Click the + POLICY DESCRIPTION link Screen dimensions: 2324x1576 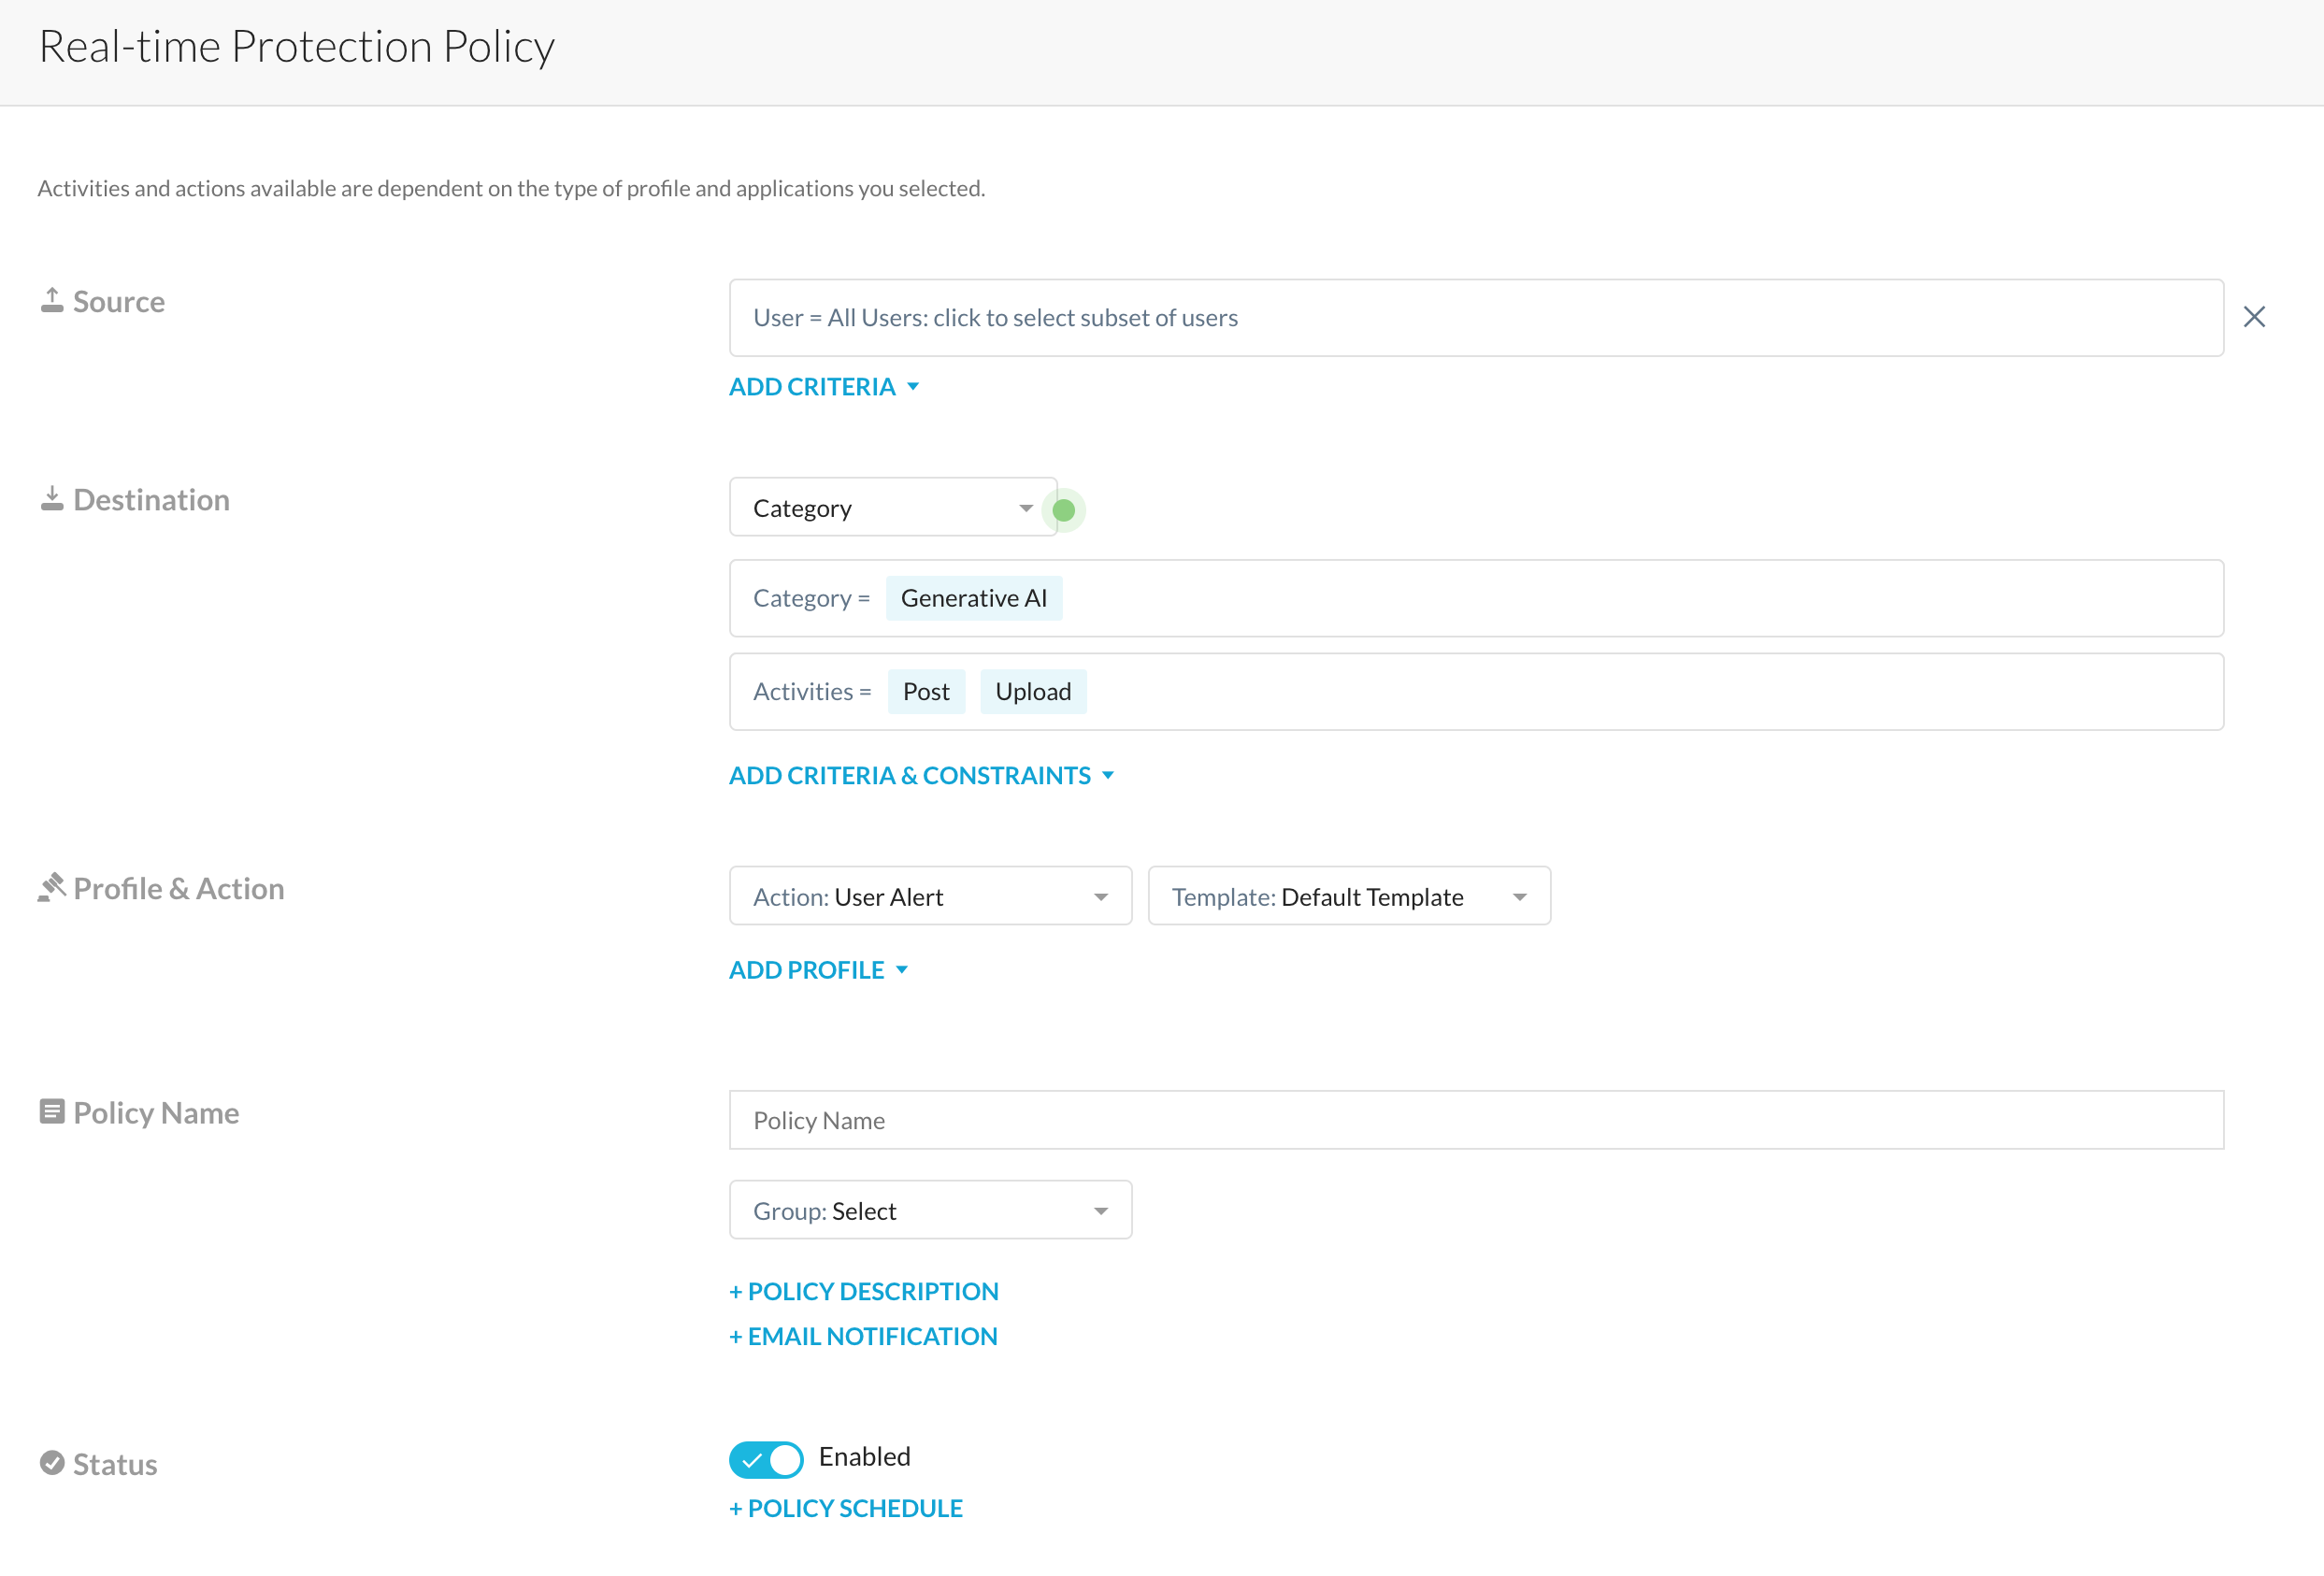tap(864, 1291)
